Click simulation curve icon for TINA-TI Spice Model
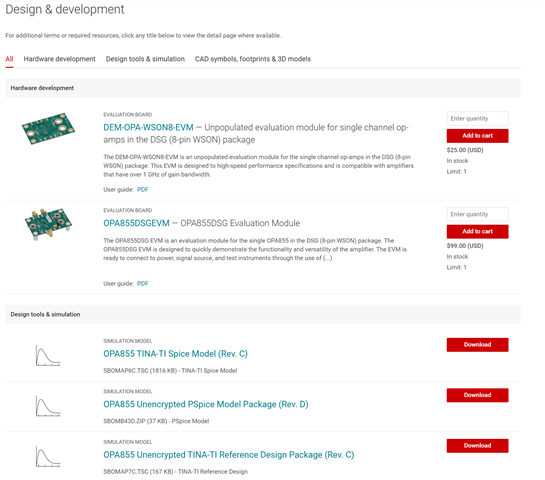The height and width of the screenshot is (480, 545). (x=48, y=355)
